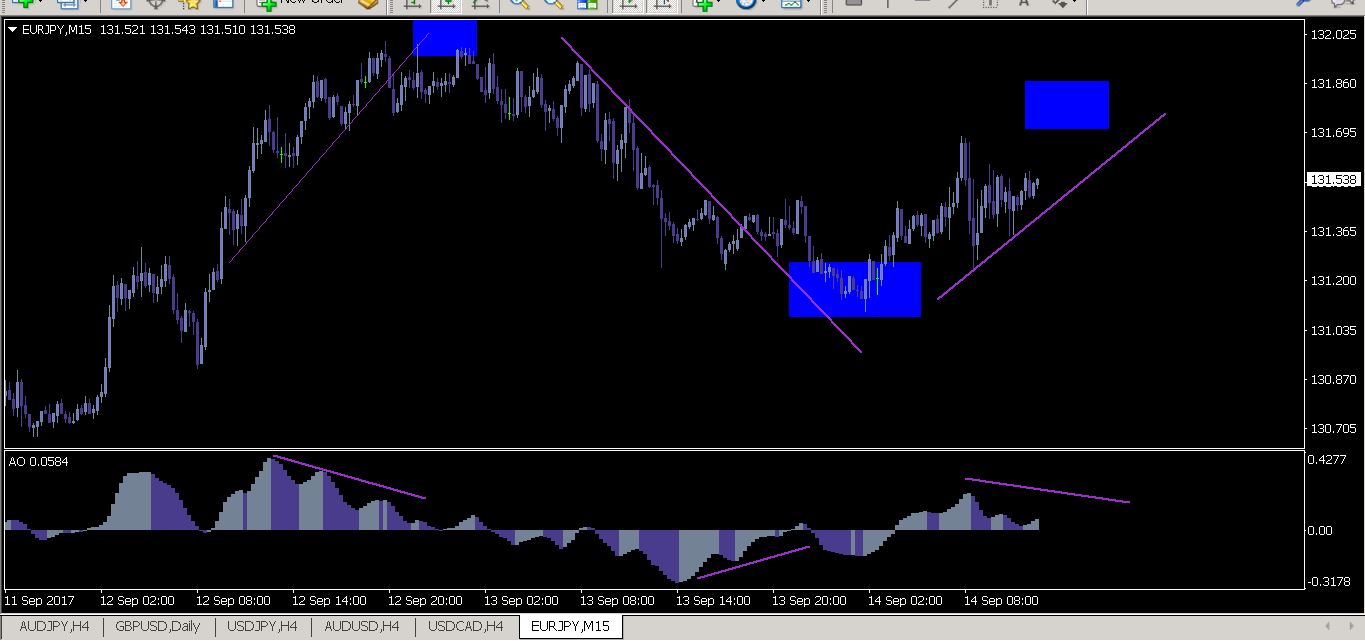This screenshot has width=1365, height=641.
Task: Select the AO rising line below zero
Action: point(753,562)
